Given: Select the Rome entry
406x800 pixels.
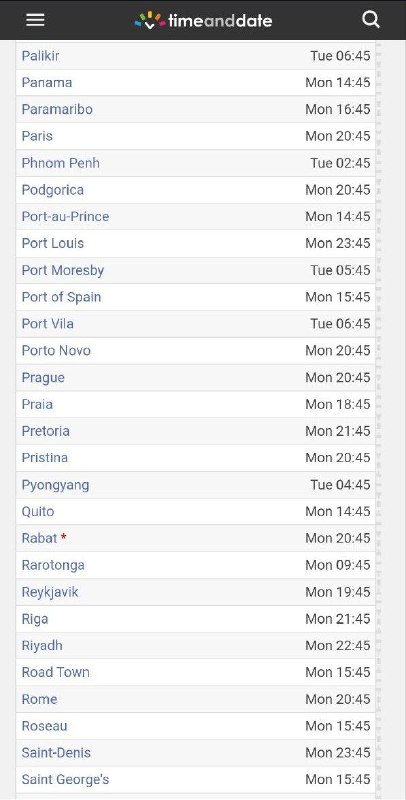Looking at the screenshot, I should (39, 699).
